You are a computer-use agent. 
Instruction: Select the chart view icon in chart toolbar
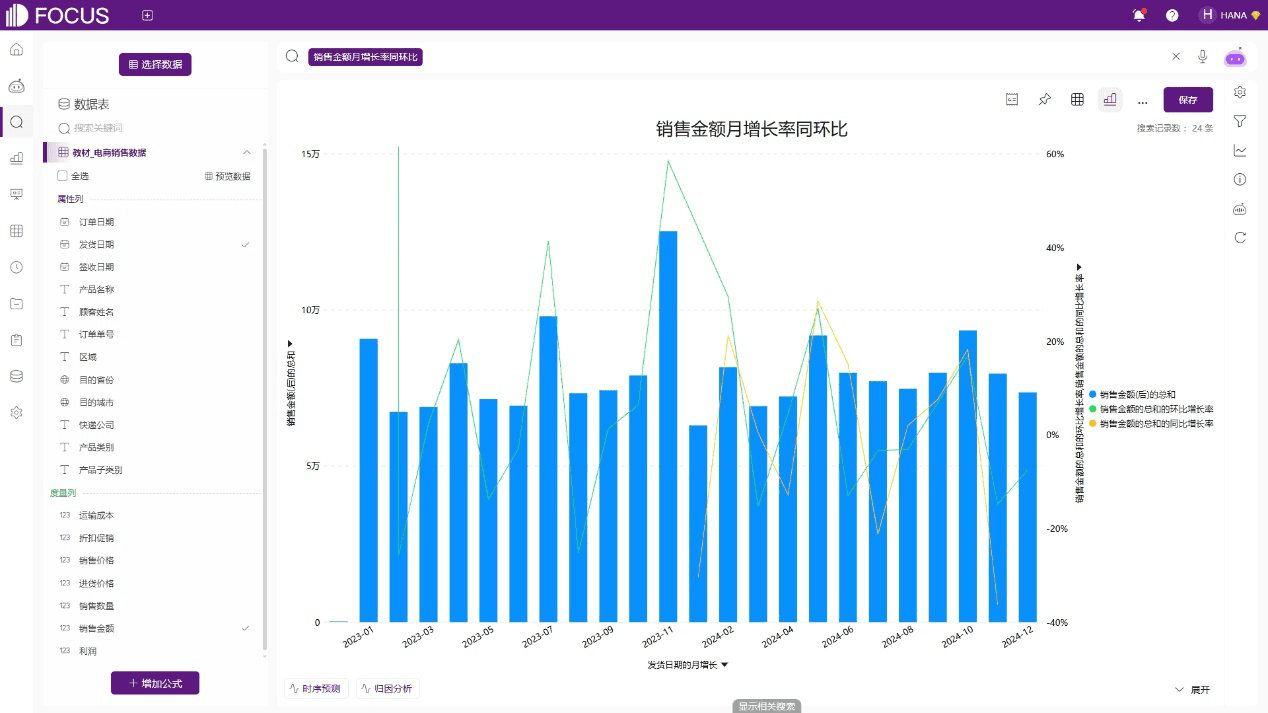pyautogui.click(x=1110, y=99)
